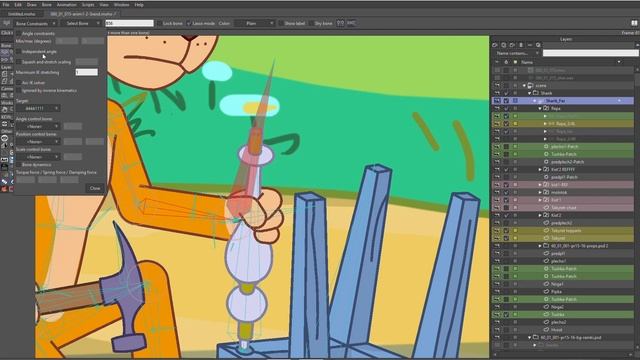
Task: Open the Animation menu
Action: (66, 4)
